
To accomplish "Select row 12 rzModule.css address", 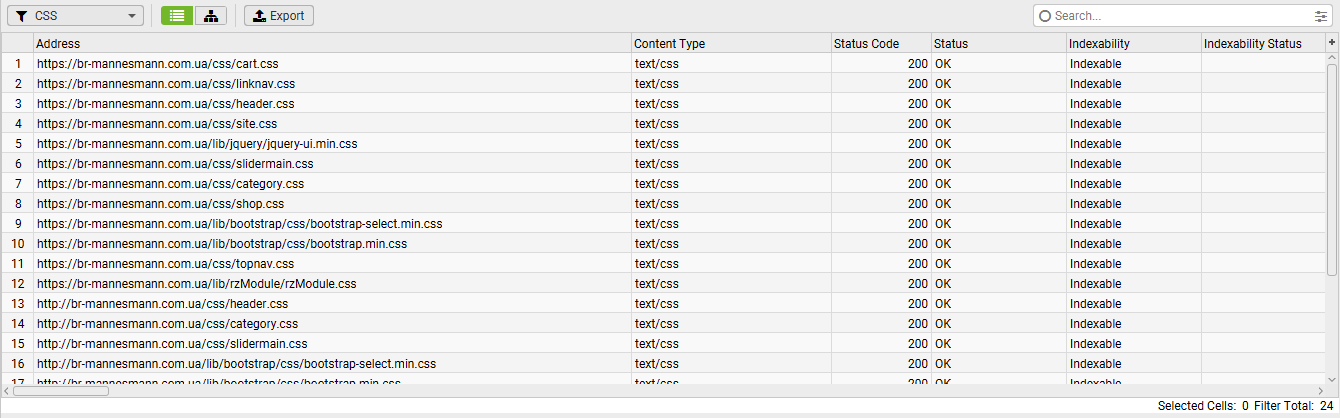I will pos(196,284).
